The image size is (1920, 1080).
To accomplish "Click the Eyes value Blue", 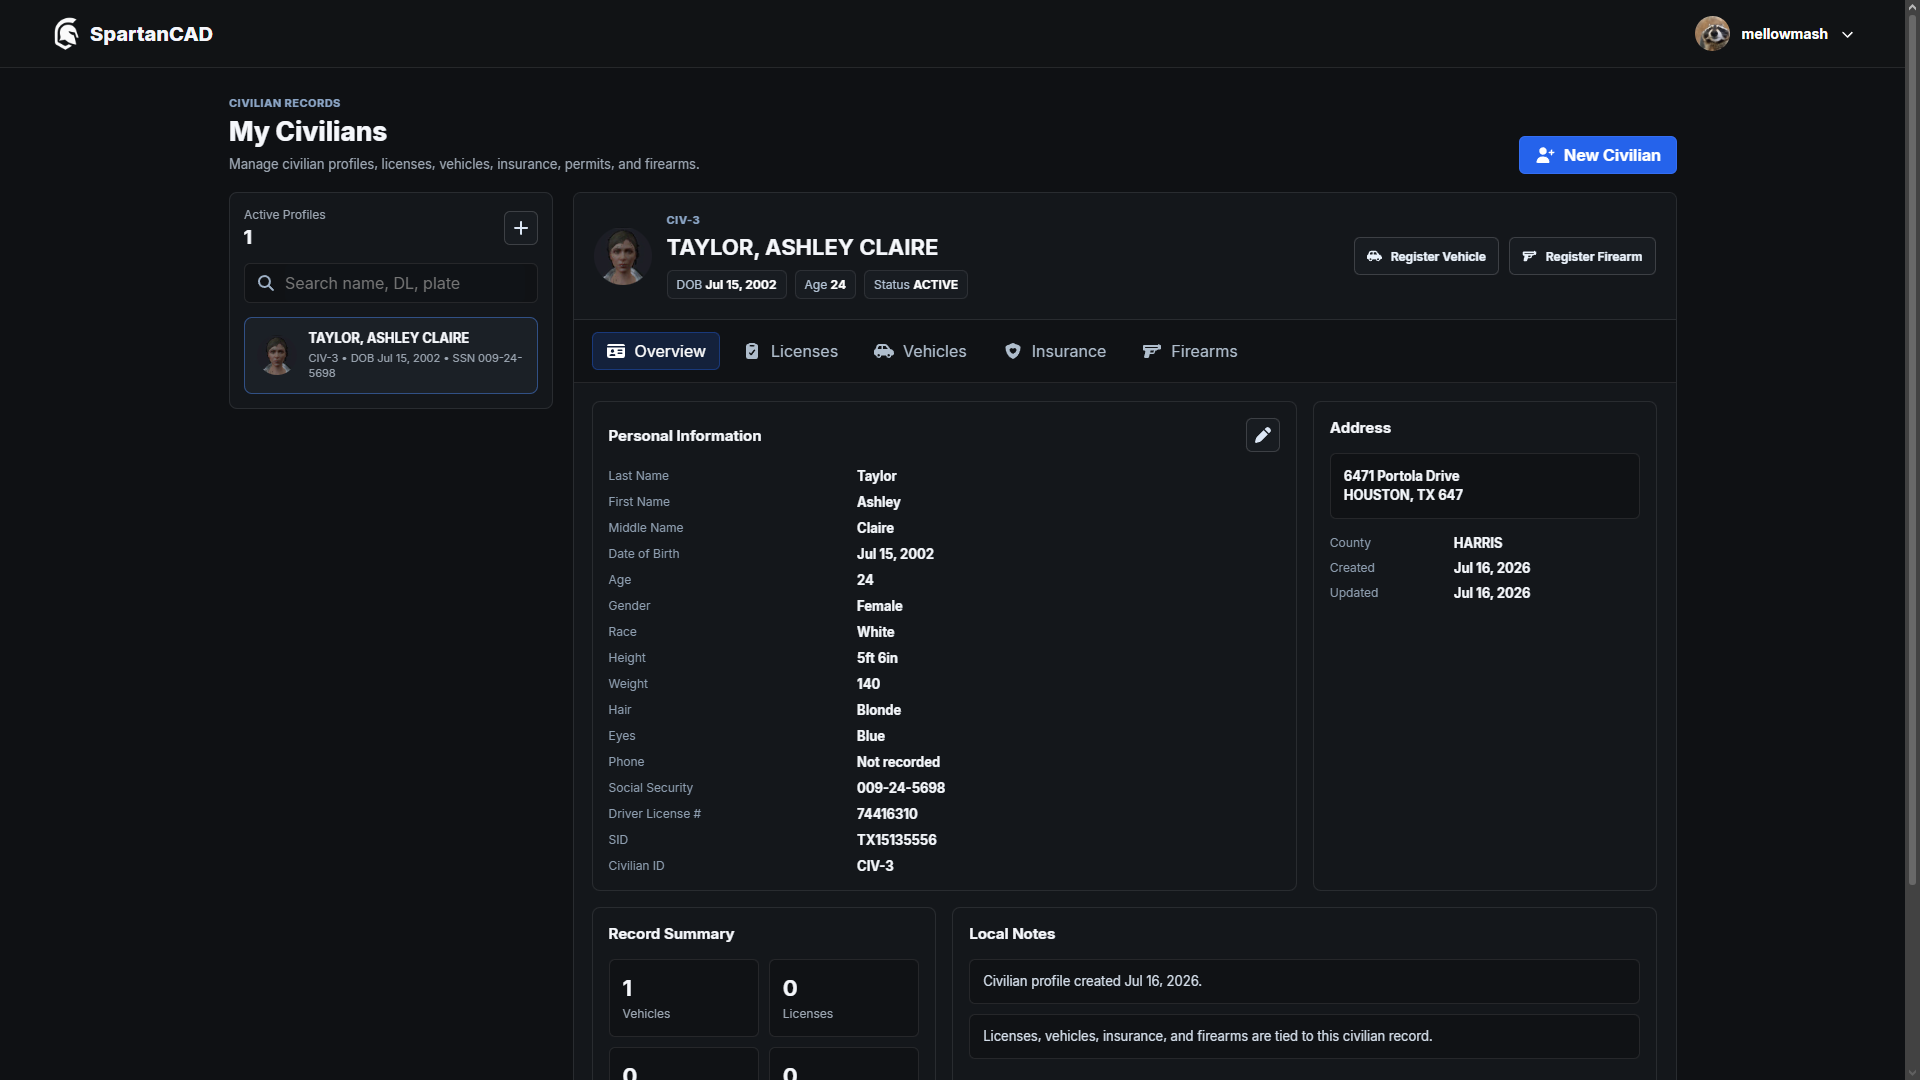I will click(871, 736).
